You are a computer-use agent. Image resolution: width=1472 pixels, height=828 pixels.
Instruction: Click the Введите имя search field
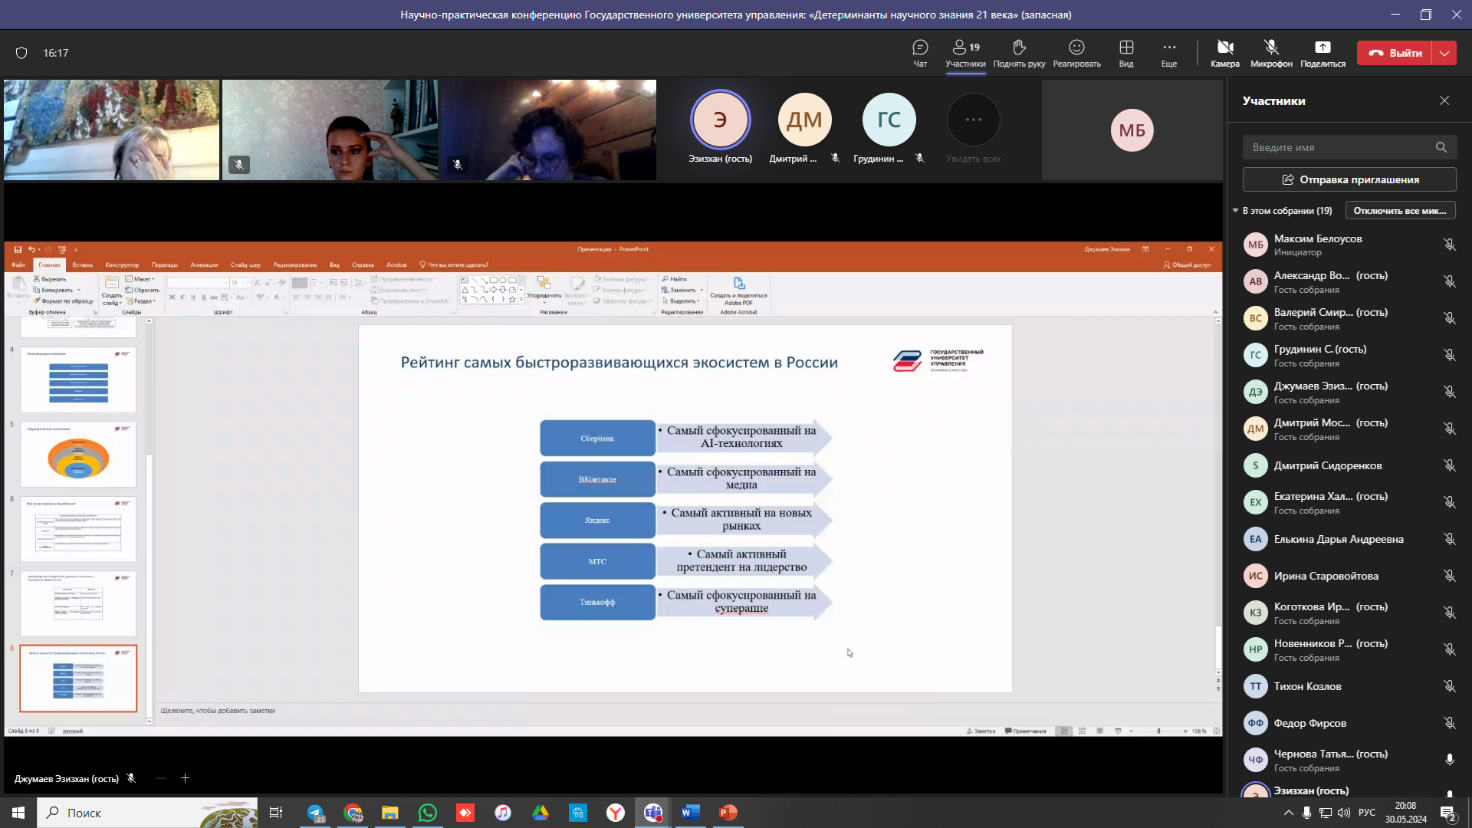click(x=1349, y=147)
